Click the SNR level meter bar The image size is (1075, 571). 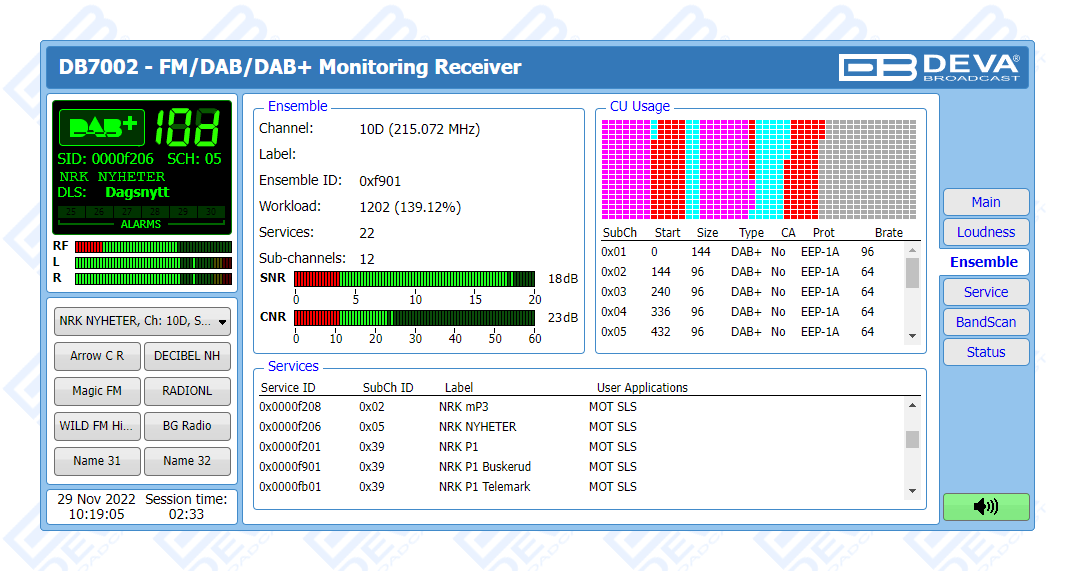pyautogui.click(x=417, y=278)
